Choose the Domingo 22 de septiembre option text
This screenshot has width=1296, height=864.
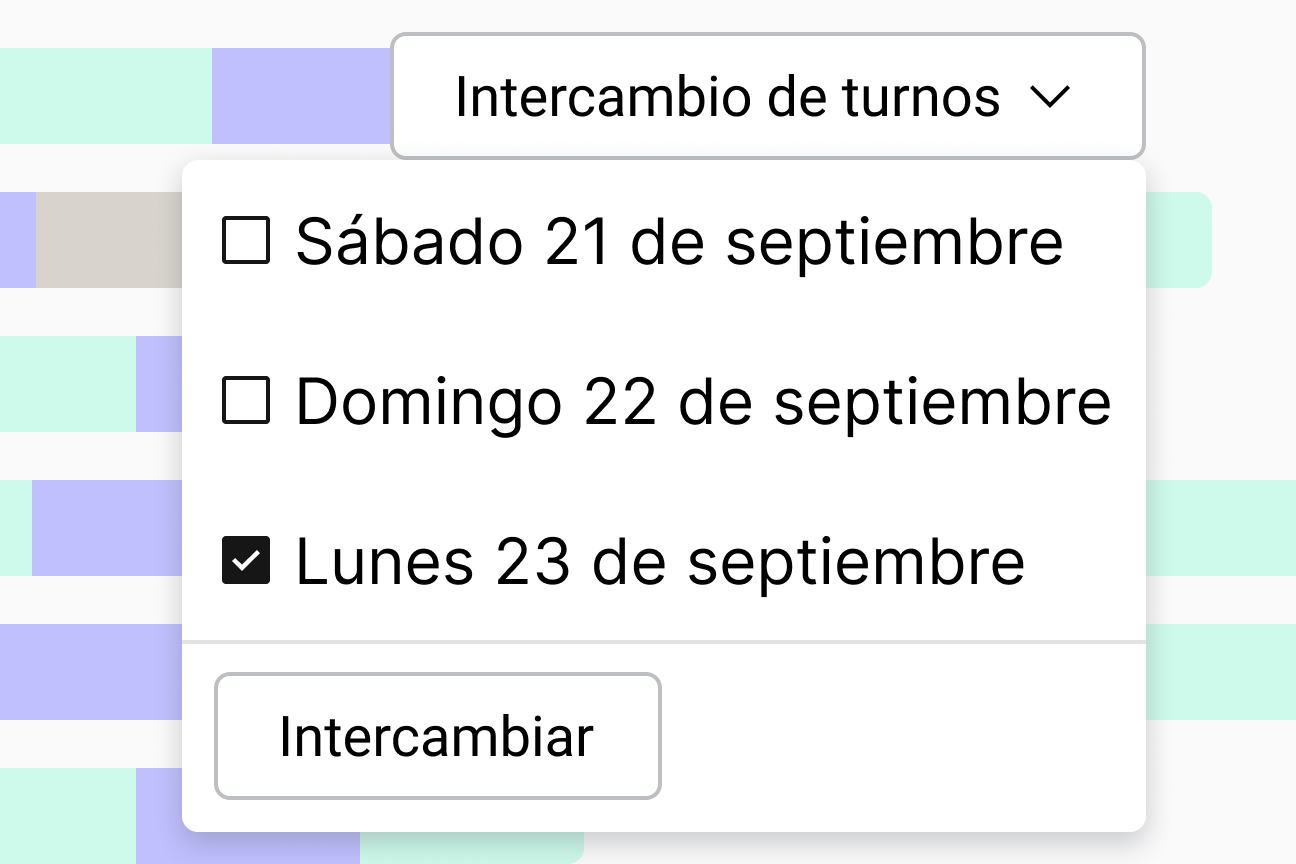click(x=702, y=402)
